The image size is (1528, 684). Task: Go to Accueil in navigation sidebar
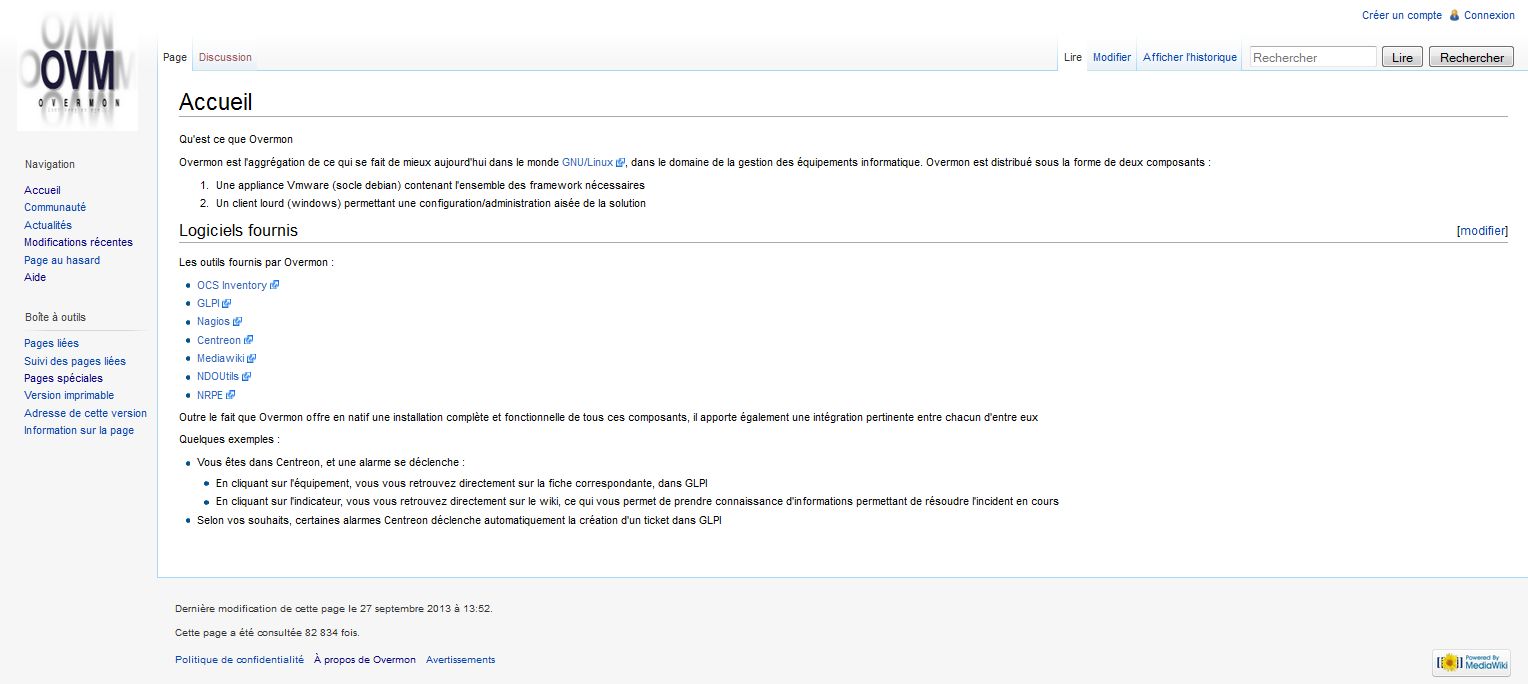click(42, 190)
